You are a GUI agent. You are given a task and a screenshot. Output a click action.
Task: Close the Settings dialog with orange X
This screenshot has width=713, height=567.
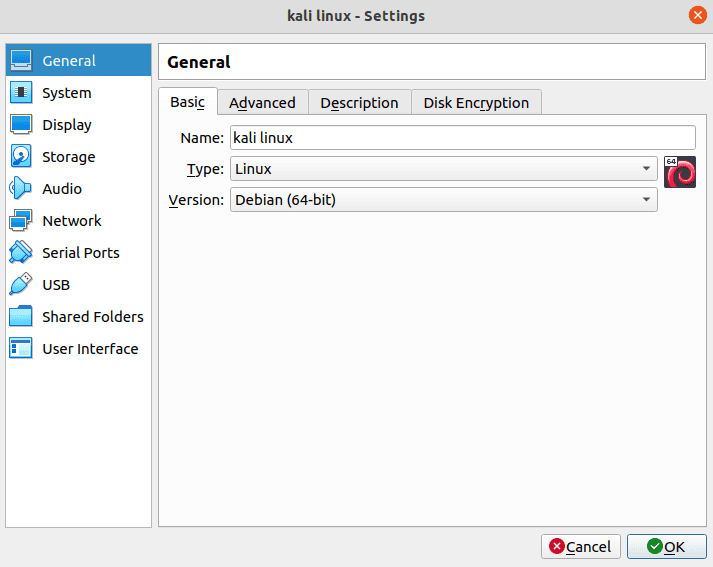[x=698, y=15]
